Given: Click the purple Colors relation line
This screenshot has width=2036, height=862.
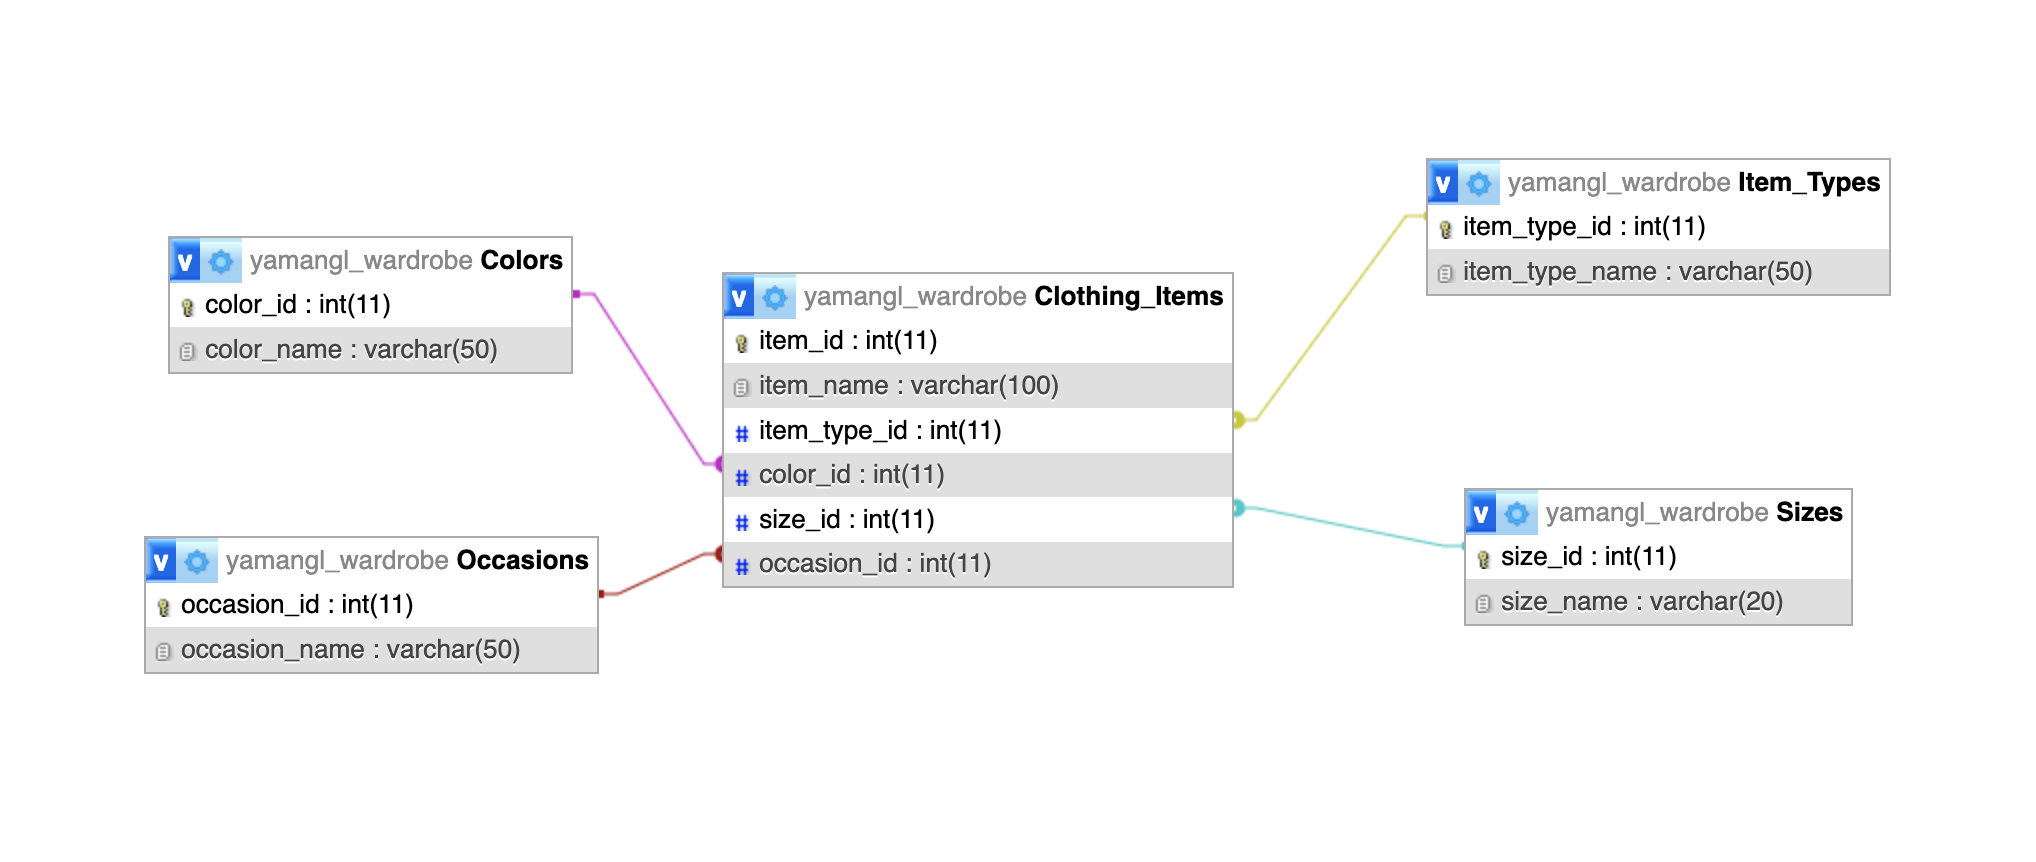Looking at the screenshot, I should click(x=650, y=378).
